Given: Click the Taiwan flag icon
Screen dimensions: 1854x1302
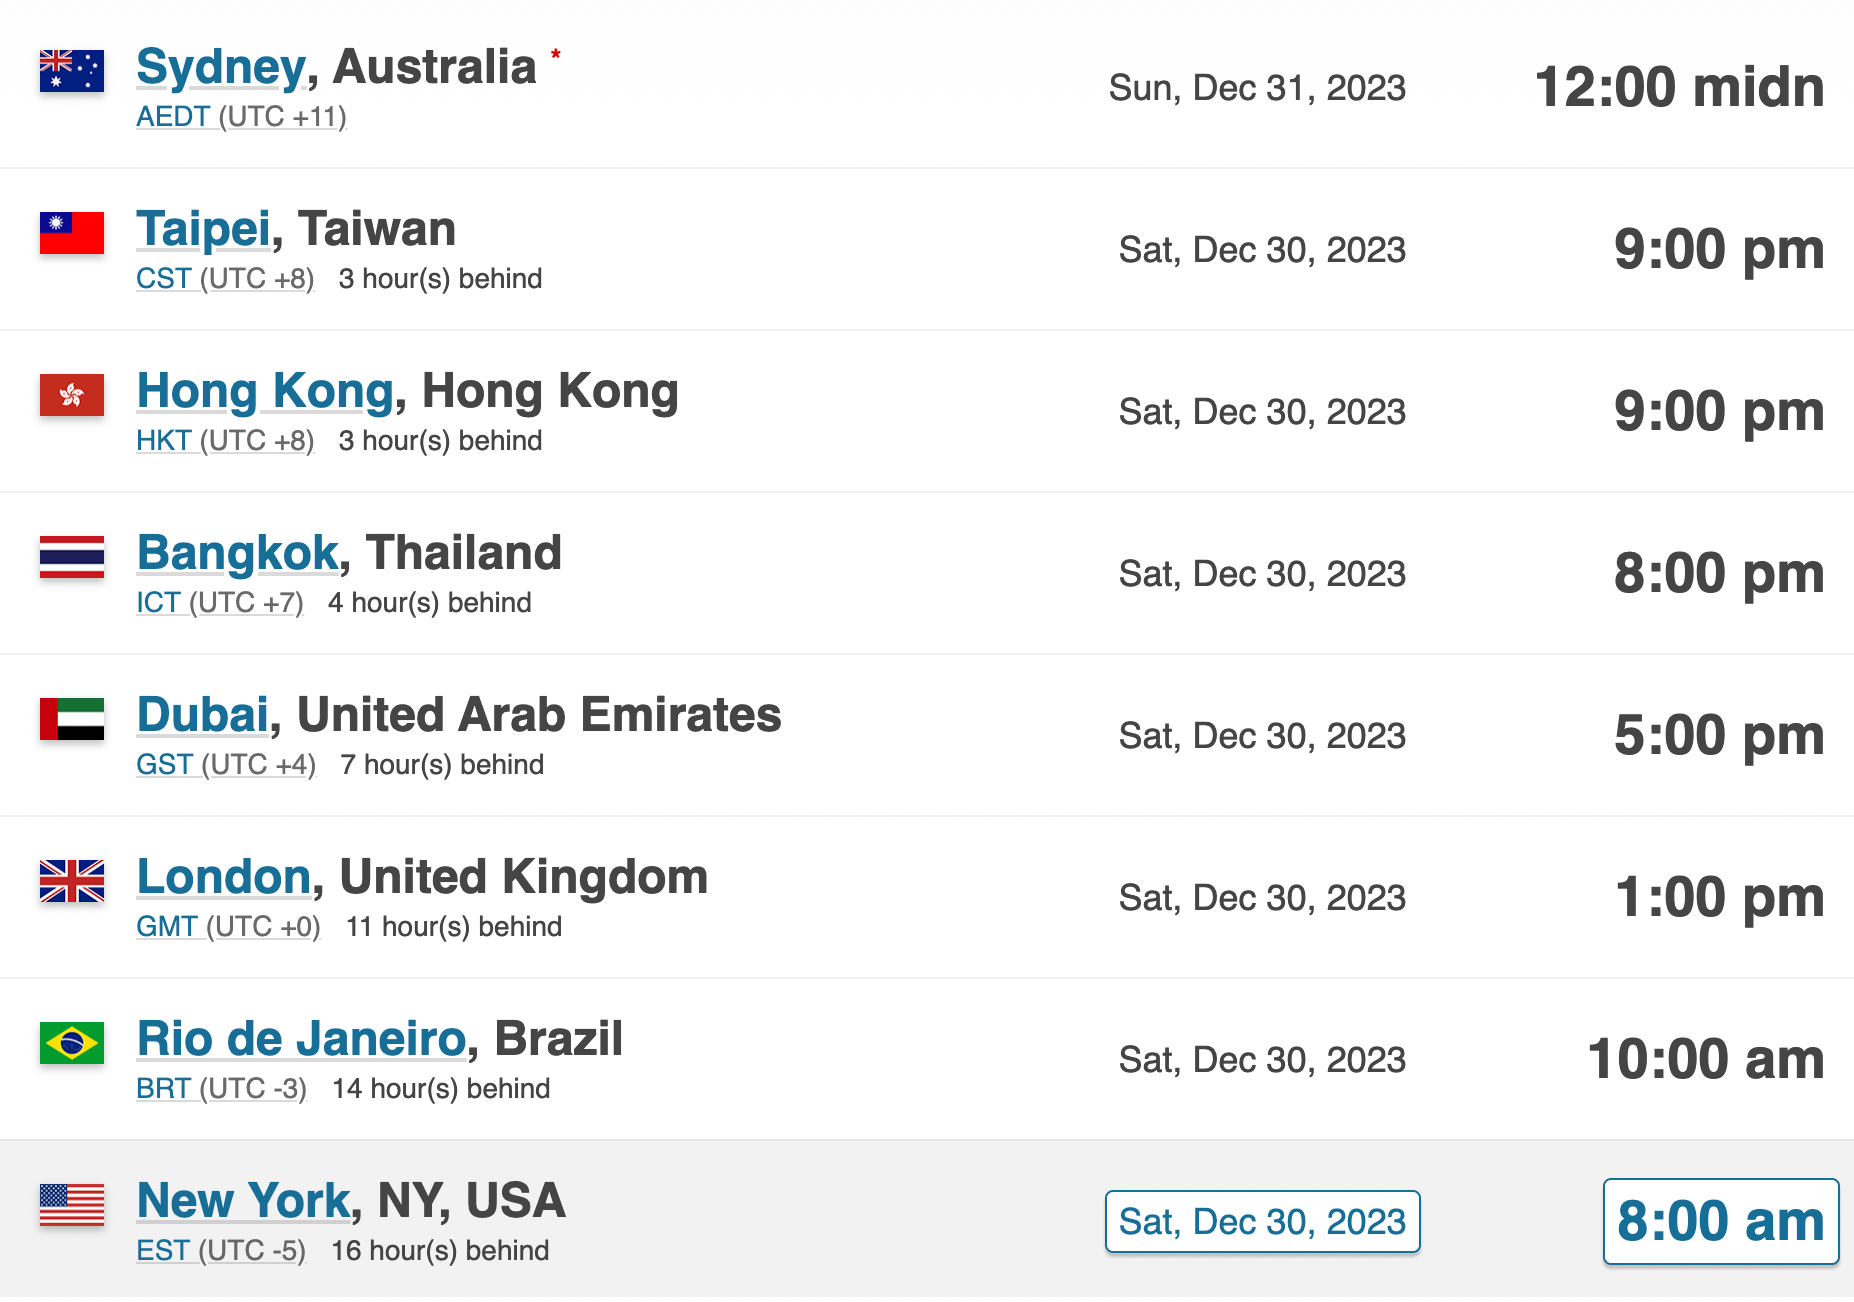Looking at the screenshot, I should (x=70, y=233).
